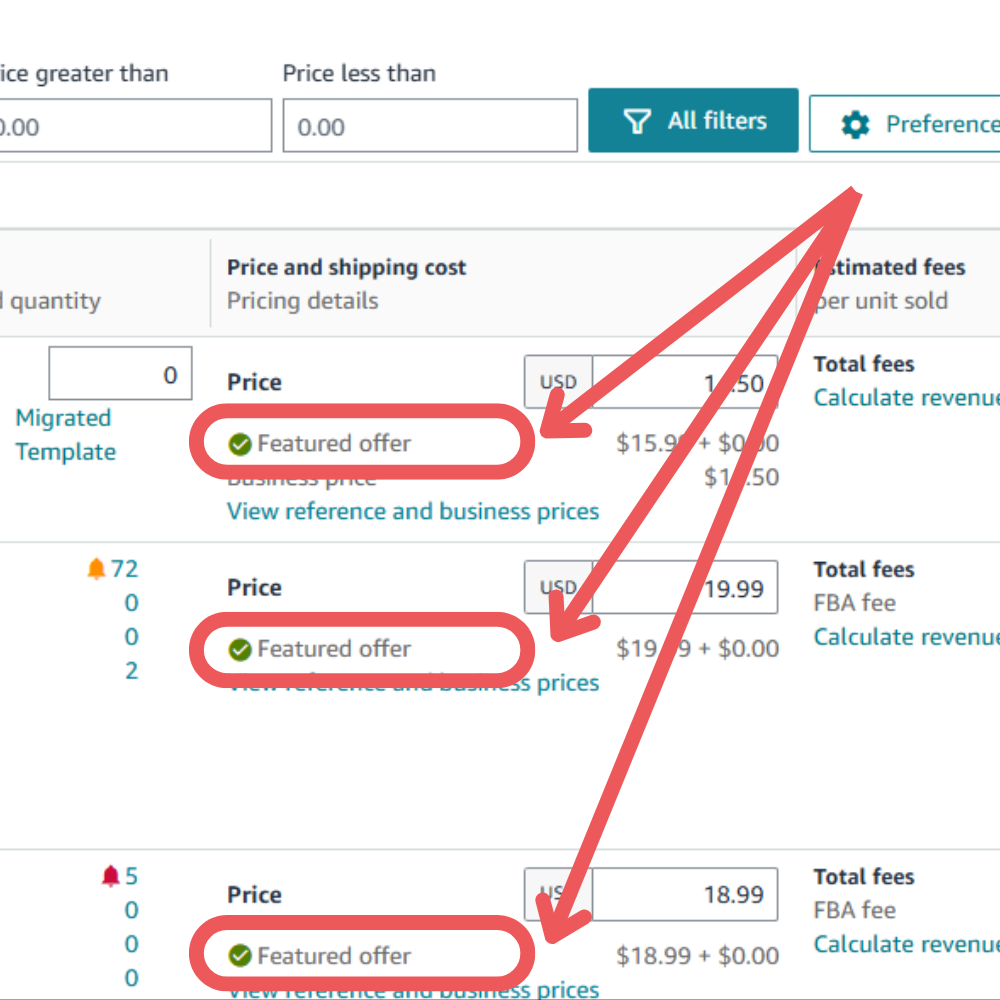The height and width of the screenshot is (1000, 1000).
Task: Open first View reference and business prices link
Action: [x=413, y=512]
